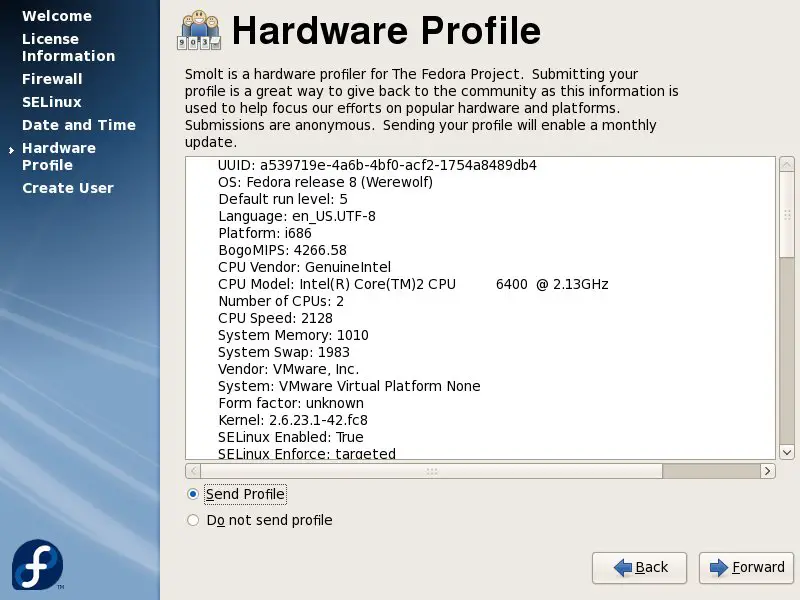Image resolution: width=800 pixels, height=600 pixels.
Task: Click the vertical scrollbar up arrow
Action: click(x=787, y=164)
